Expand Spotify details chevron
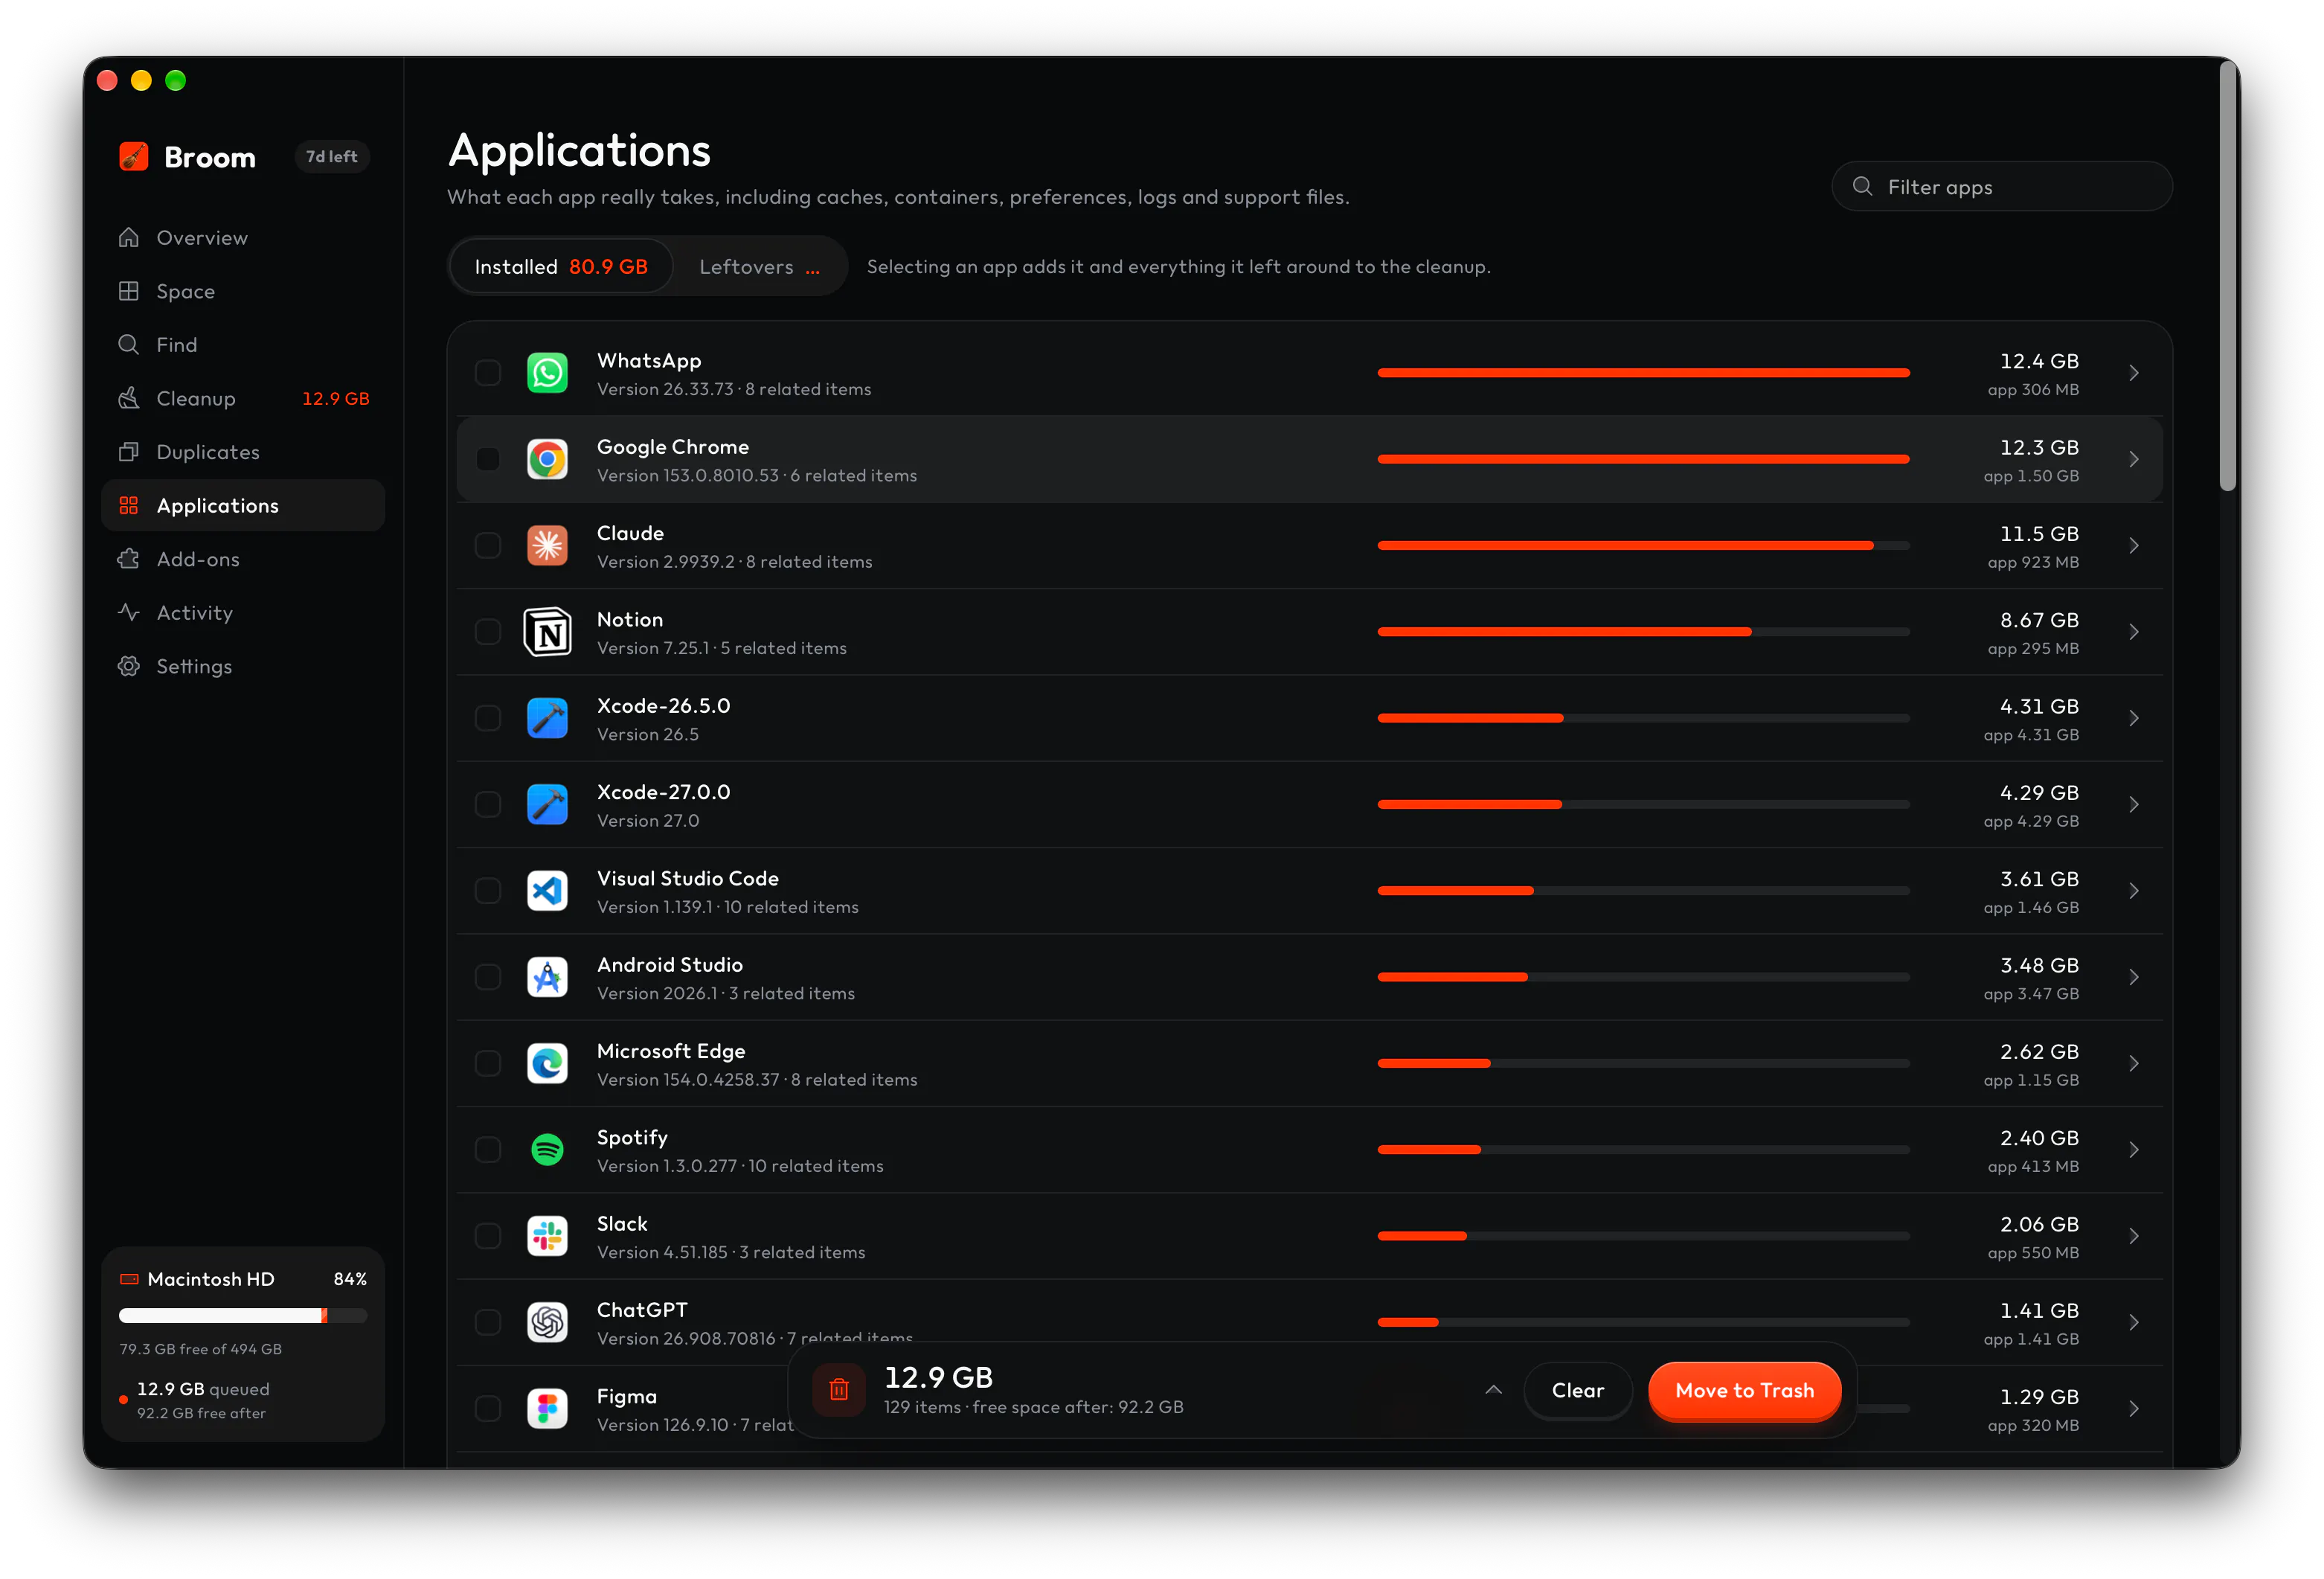The width and height of the screenshot is (2324, 1579). pyautogui.click(x=2134, y=1150)
